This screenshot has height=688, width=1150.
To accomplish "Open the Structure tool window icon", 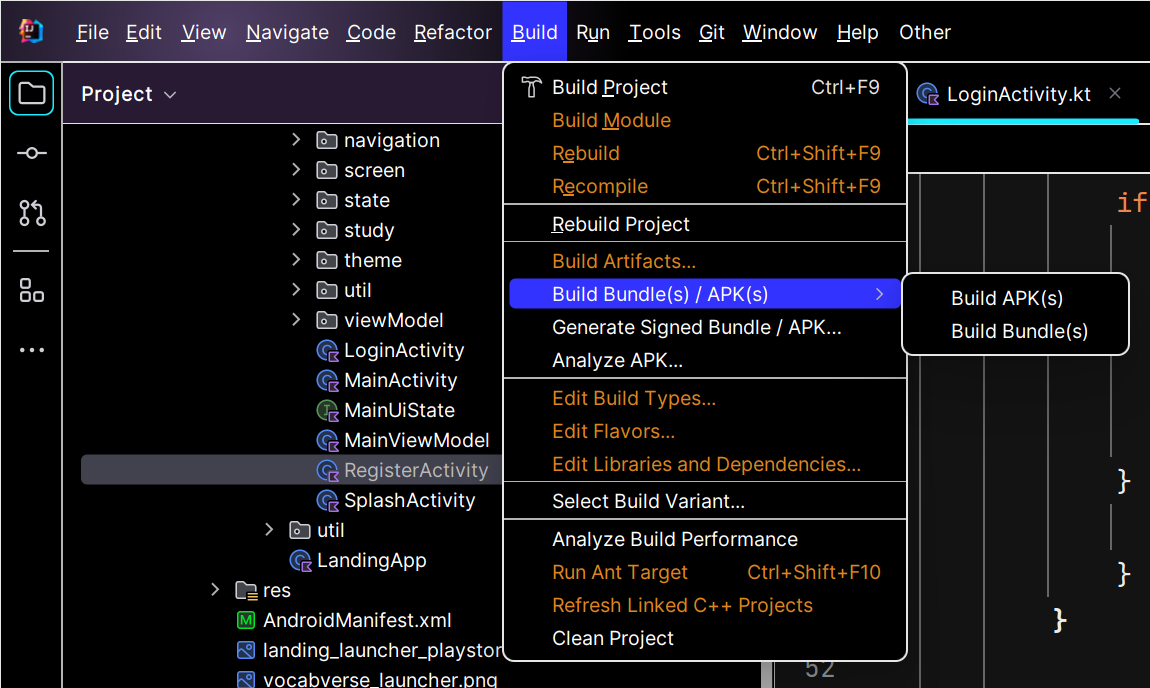I will pyautogui.click(x=32, y=290).
